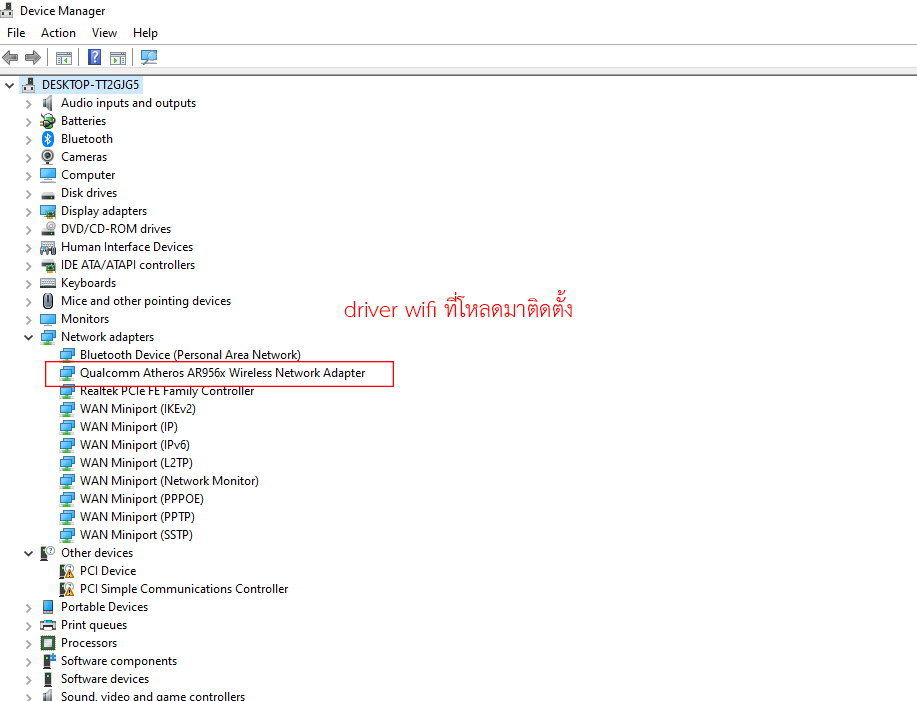
Task: Select WAN Miniport (PPPOE)
Action: click(x=142, y=499)
